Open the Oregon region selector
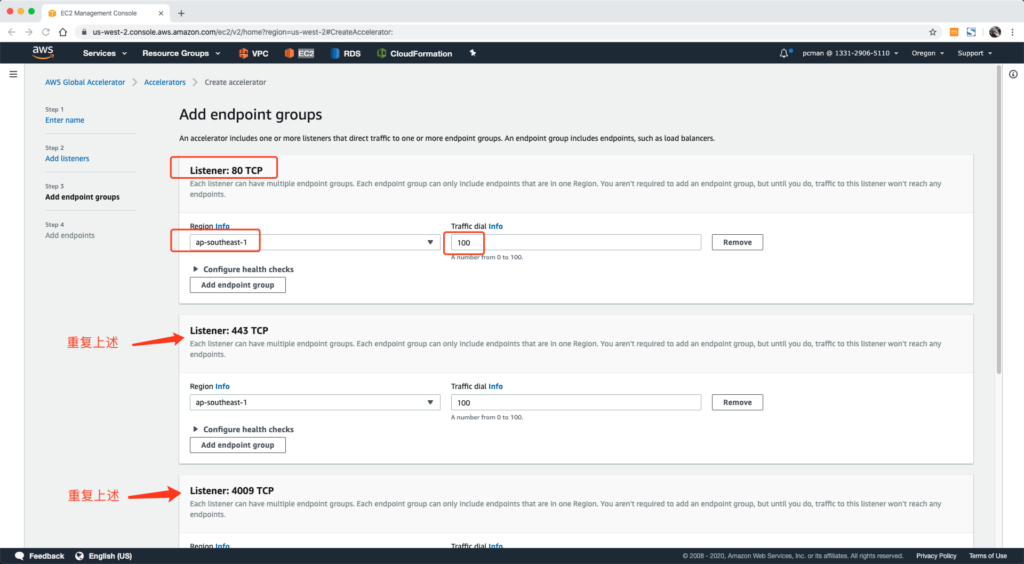The image size is (1024, 564). pyautogui.click(x=928, y=53)
